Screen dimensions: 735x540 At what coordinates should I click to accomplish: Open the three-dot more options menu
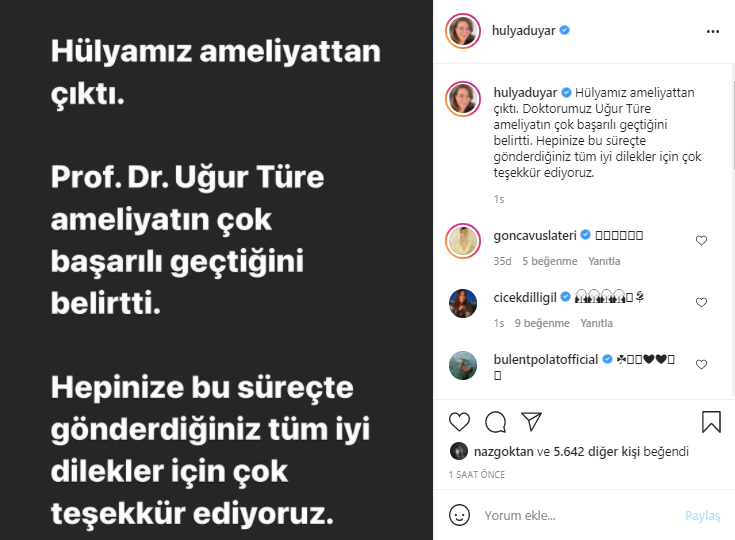(712, 31)
